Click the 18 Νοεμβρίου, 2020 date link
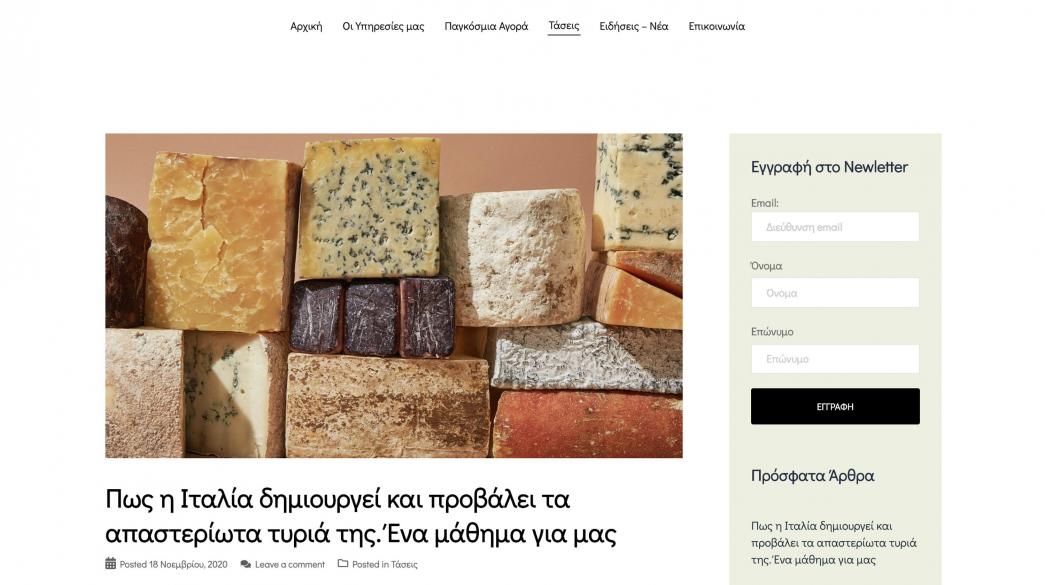Image resolution: width=1045 pixels, height=585 pixels. (x=188, y=564)
